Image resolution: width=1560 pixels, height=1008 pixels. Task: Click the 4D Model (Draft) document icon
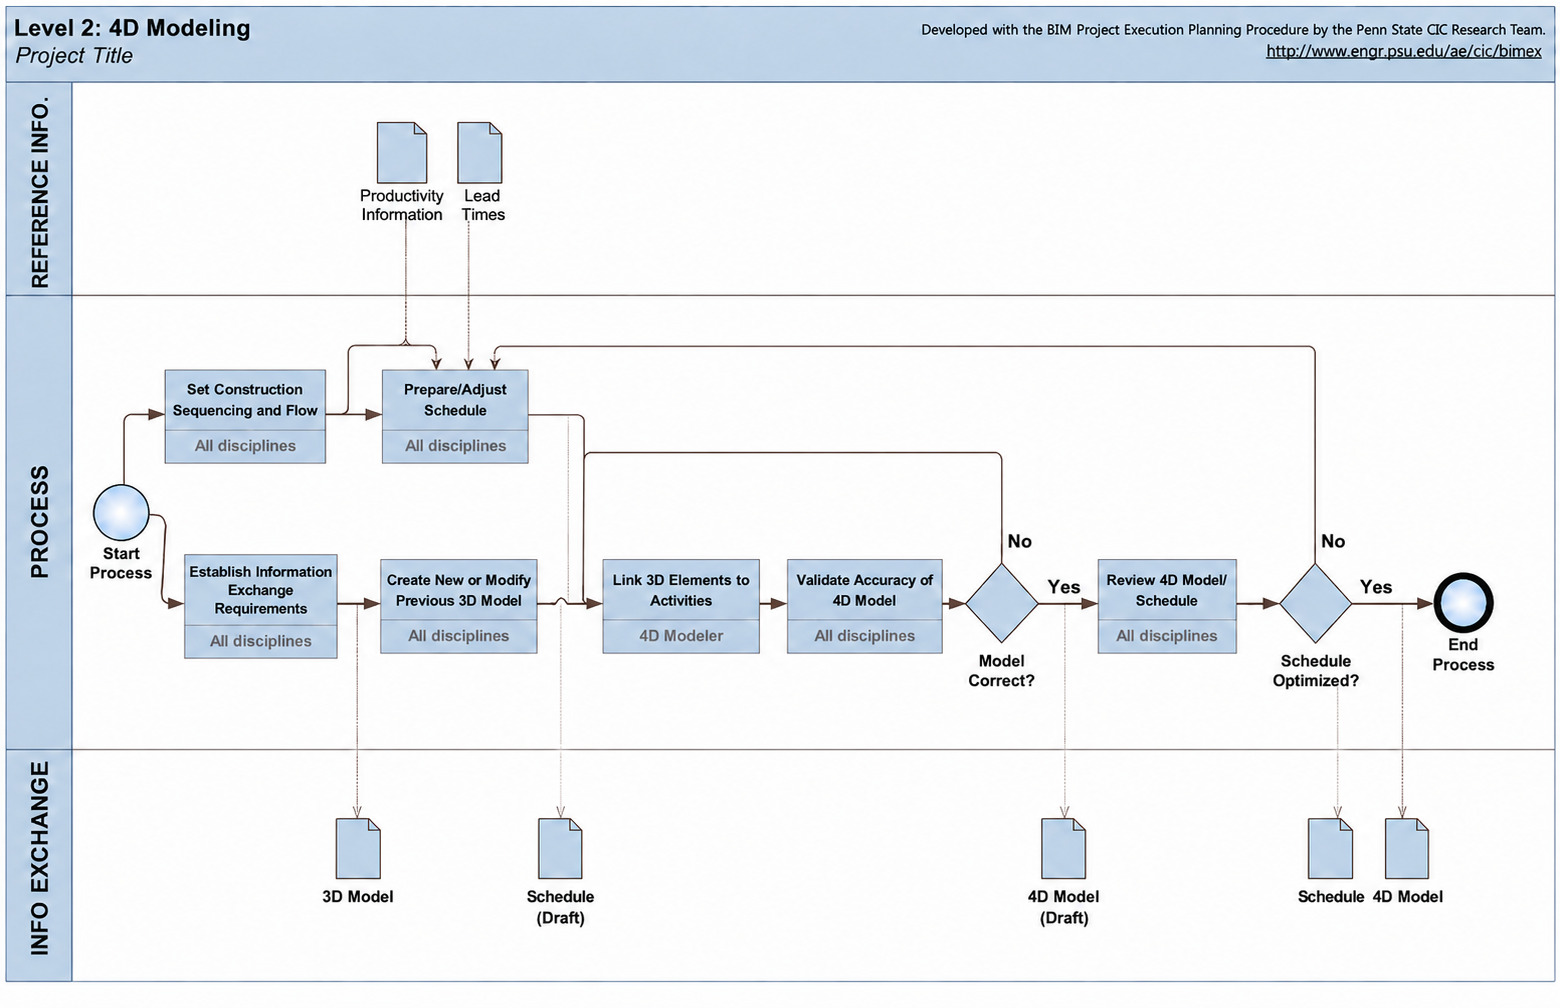(1064, 849)
